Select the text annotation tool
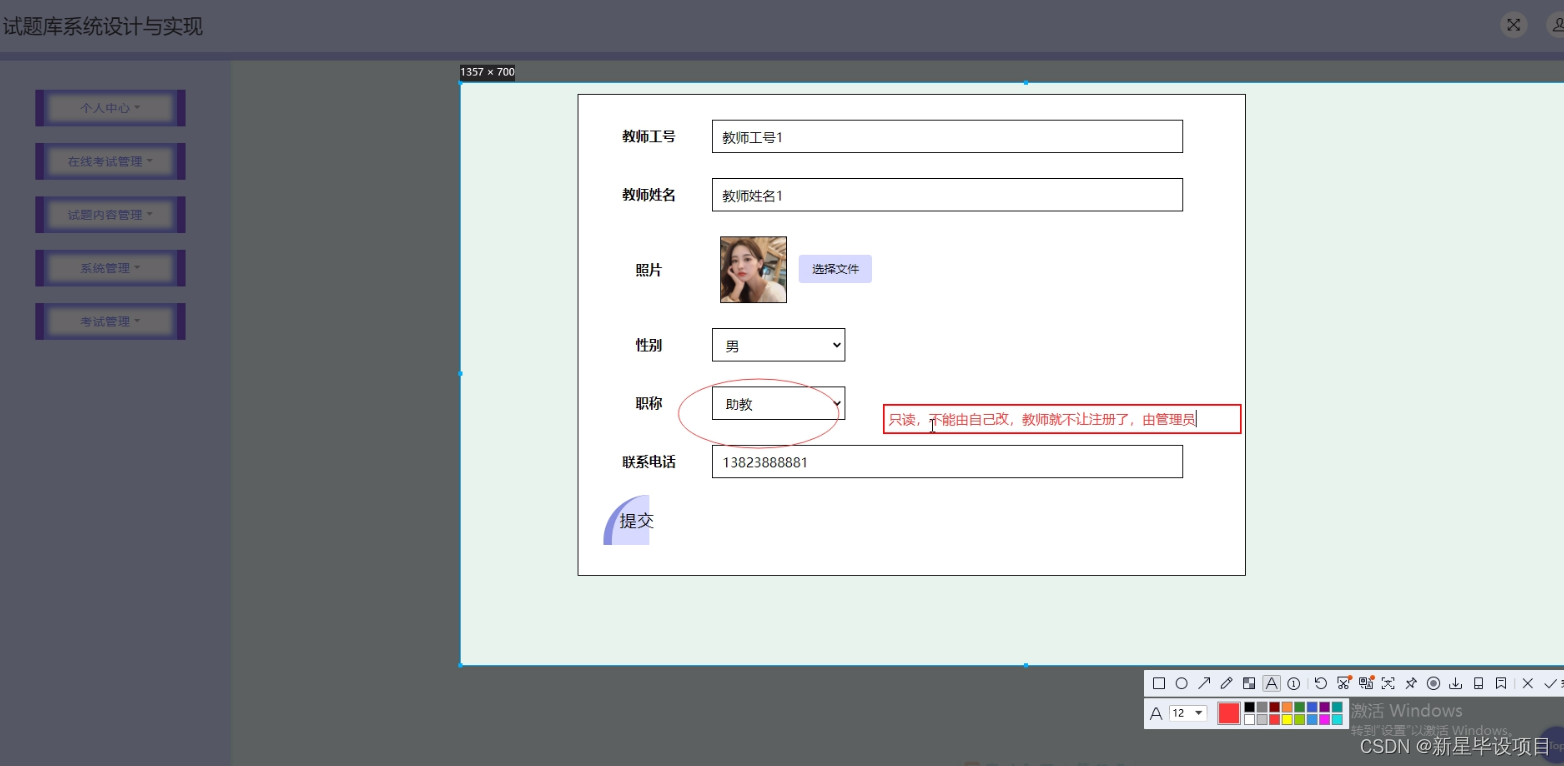Image resolution: width=1564 pixels, height=766 pixels. pyautogui.click(x=1271, y=683)
